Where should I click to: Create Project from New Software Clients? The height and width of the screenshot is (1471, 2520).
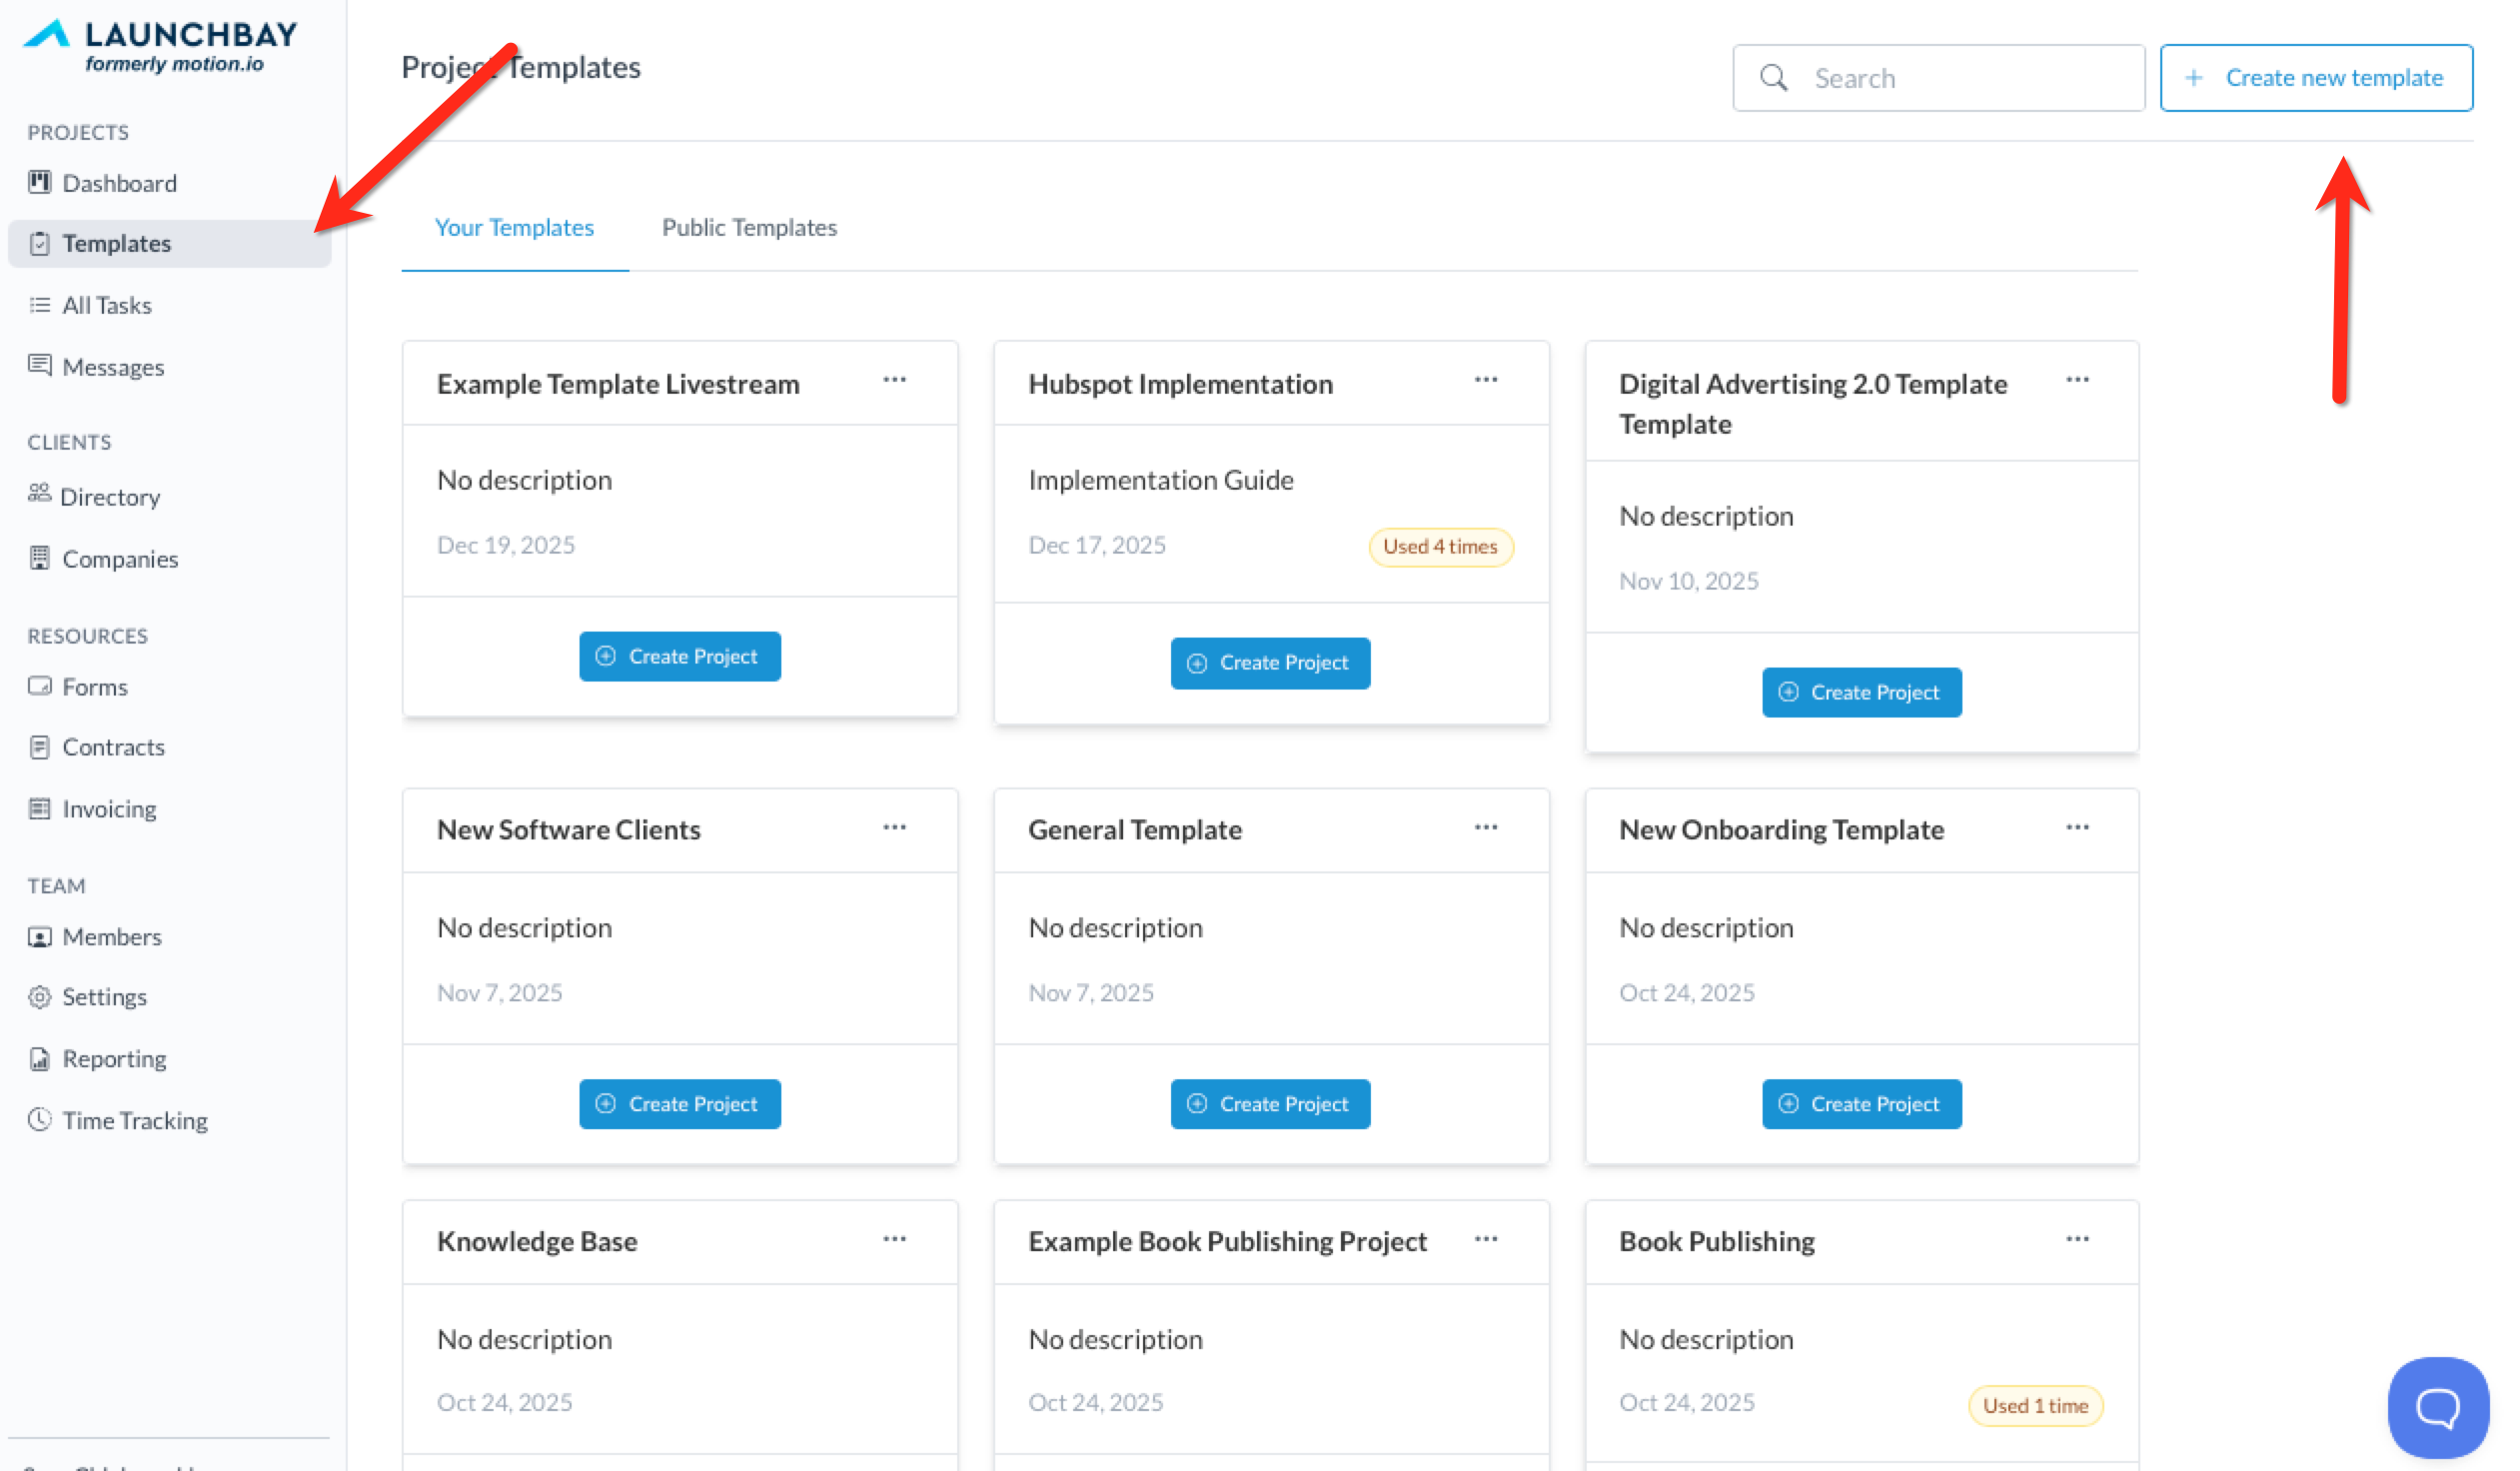pos(679,1104)
